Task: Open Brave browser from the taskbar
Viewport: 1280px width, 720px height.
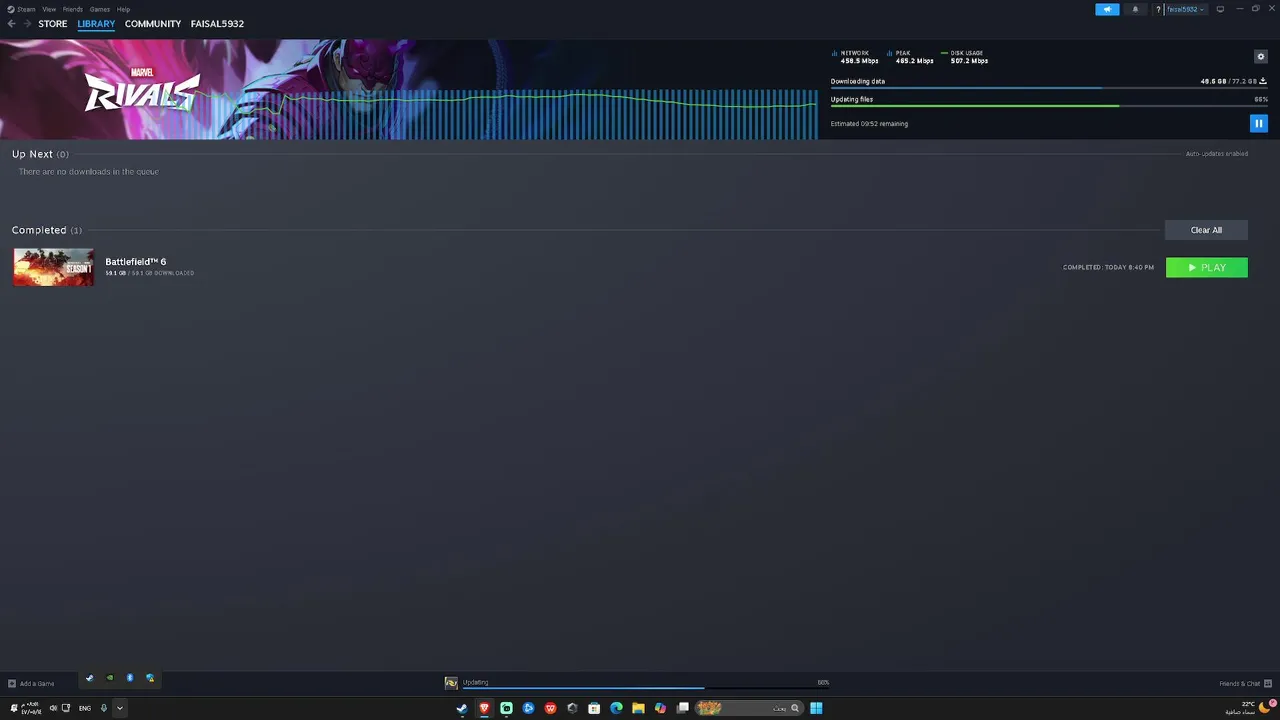Action: (x=484, y=708)
